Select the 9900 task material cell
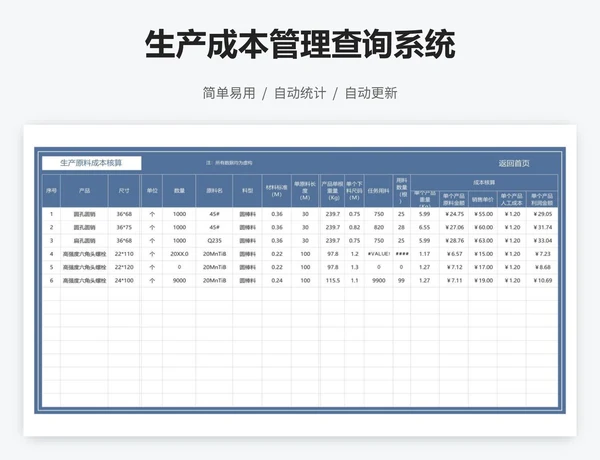This screenshot has height=460, width=600. click(x=378, y=281)
